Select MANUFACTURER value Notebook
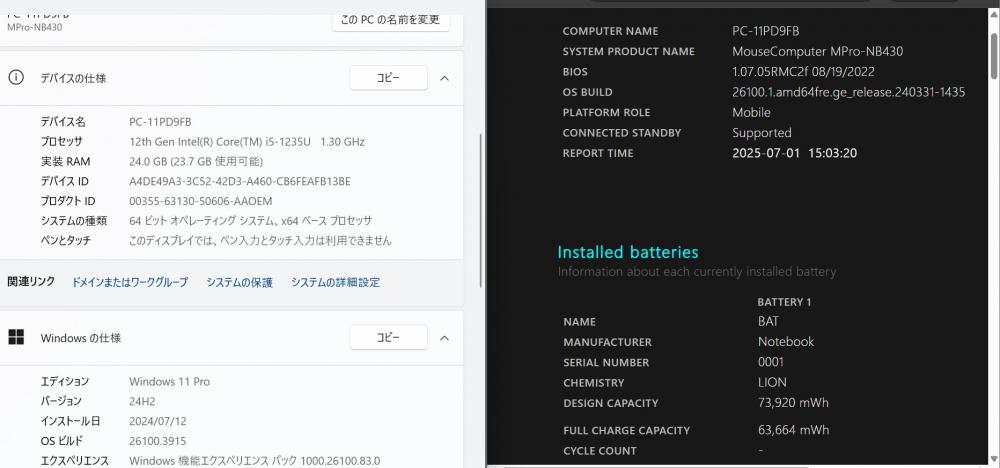Screen dimensions: 1000x468 (786, 342)
